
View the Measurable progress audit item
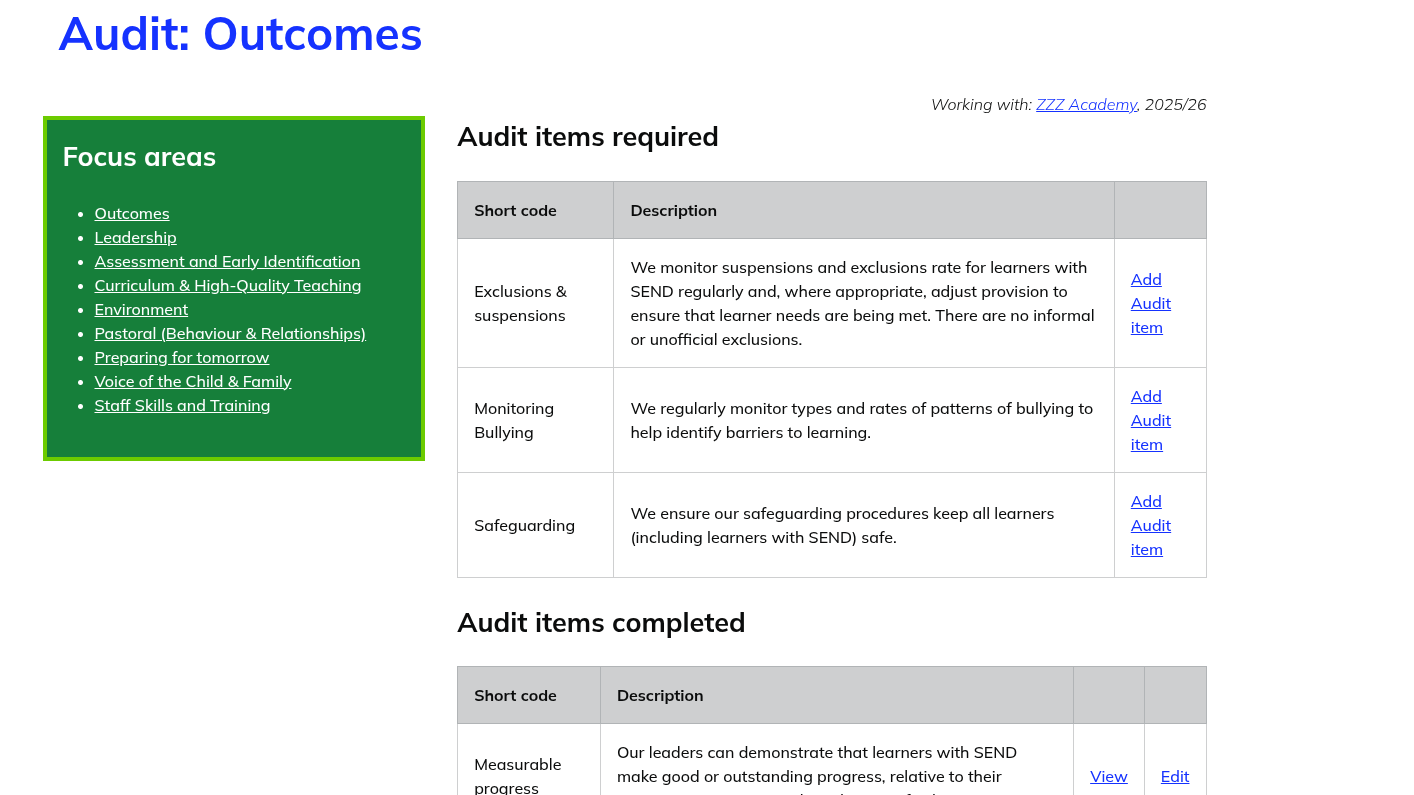[x=1108, y=776]
